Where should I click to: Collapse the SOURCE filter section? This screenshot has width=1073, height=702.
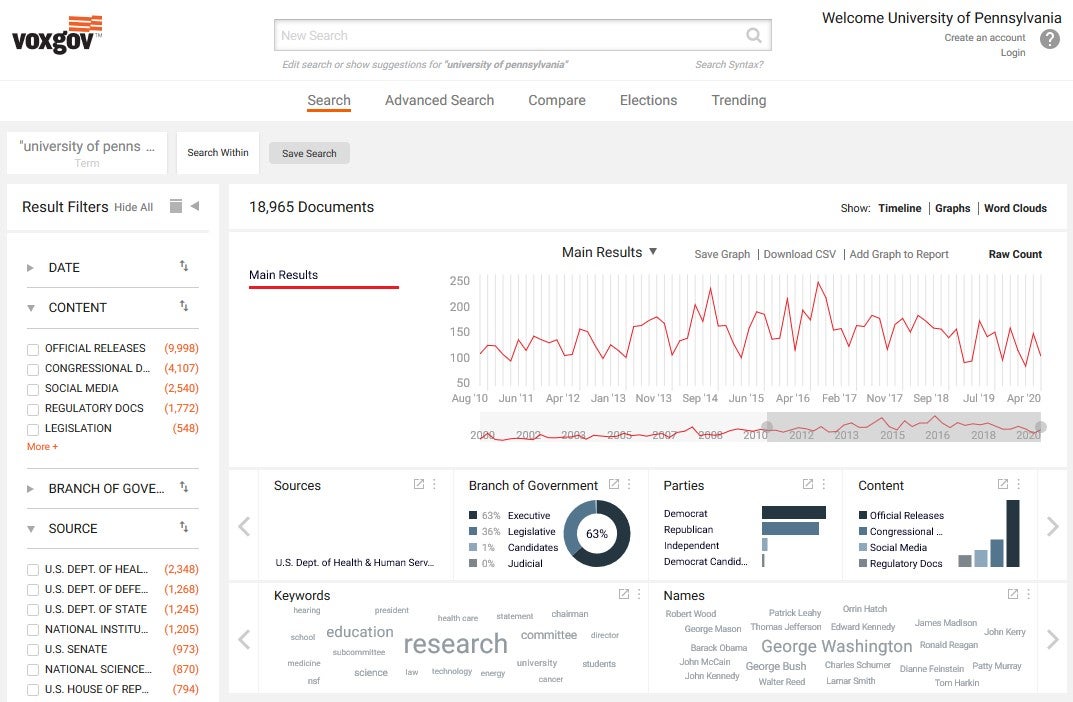pos(31,529)
